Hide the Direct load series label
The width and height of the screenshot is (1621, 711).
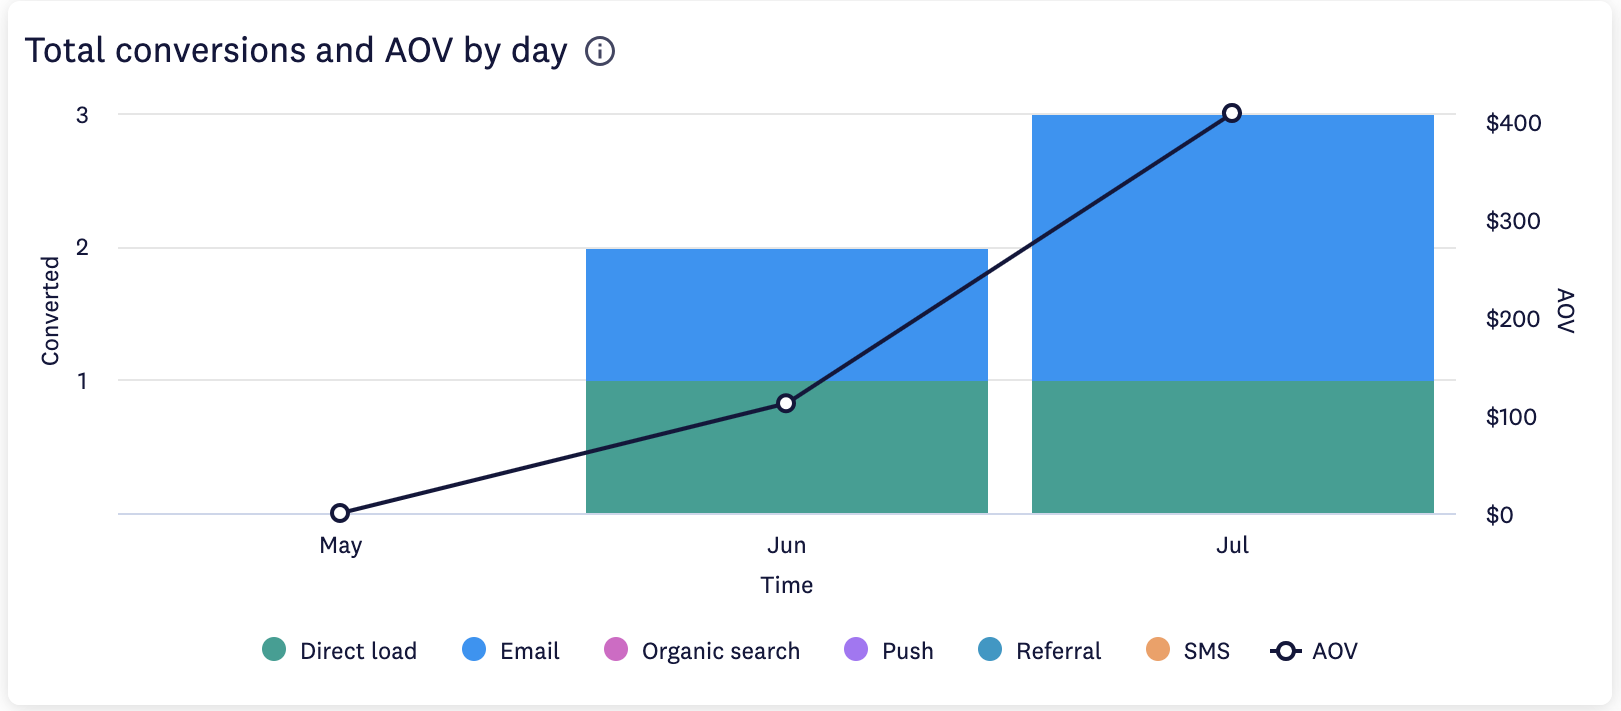358,651
